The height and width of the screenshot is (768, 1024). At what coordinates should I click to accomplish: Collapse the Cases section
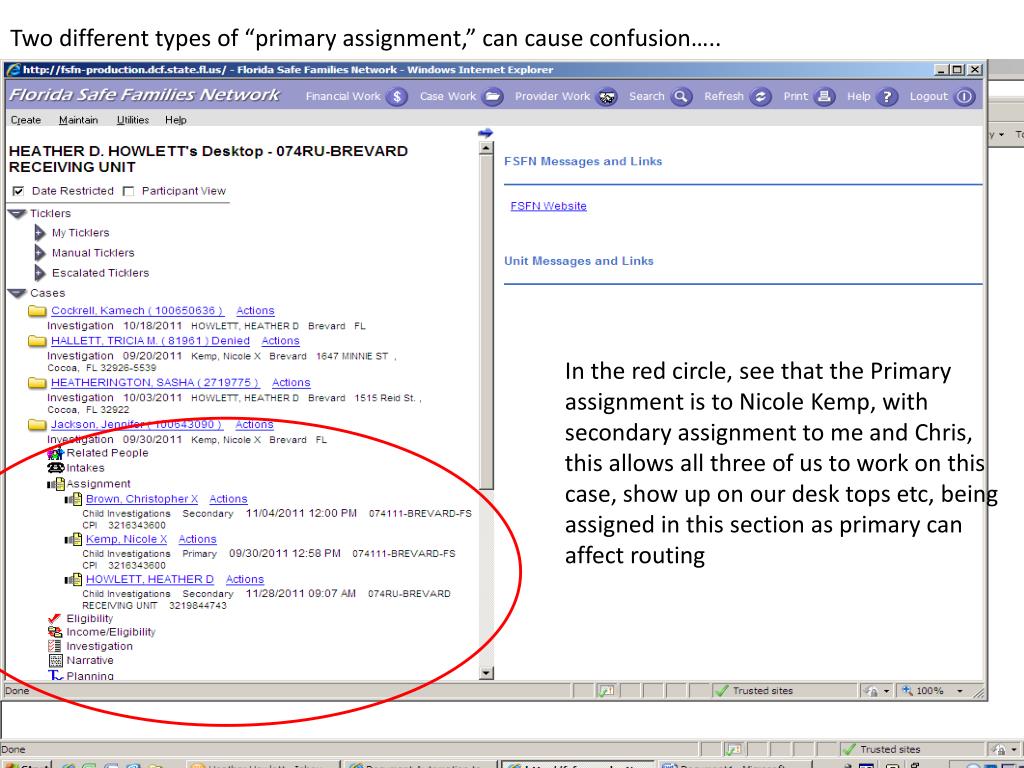[17, 293]
